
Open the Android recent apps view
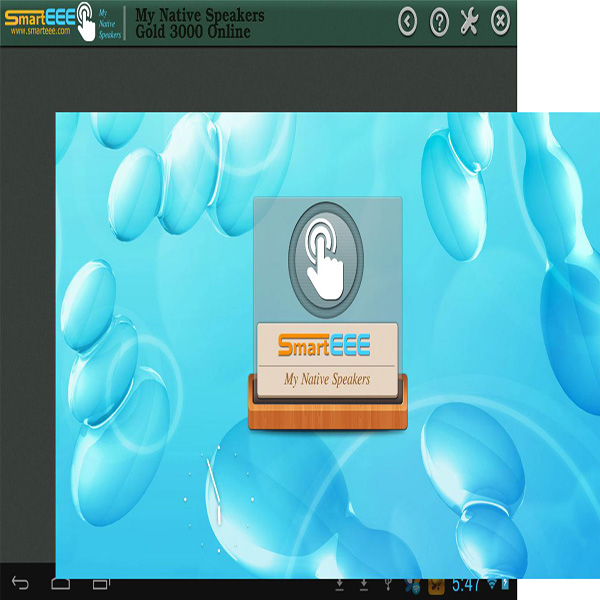[100, 583]
